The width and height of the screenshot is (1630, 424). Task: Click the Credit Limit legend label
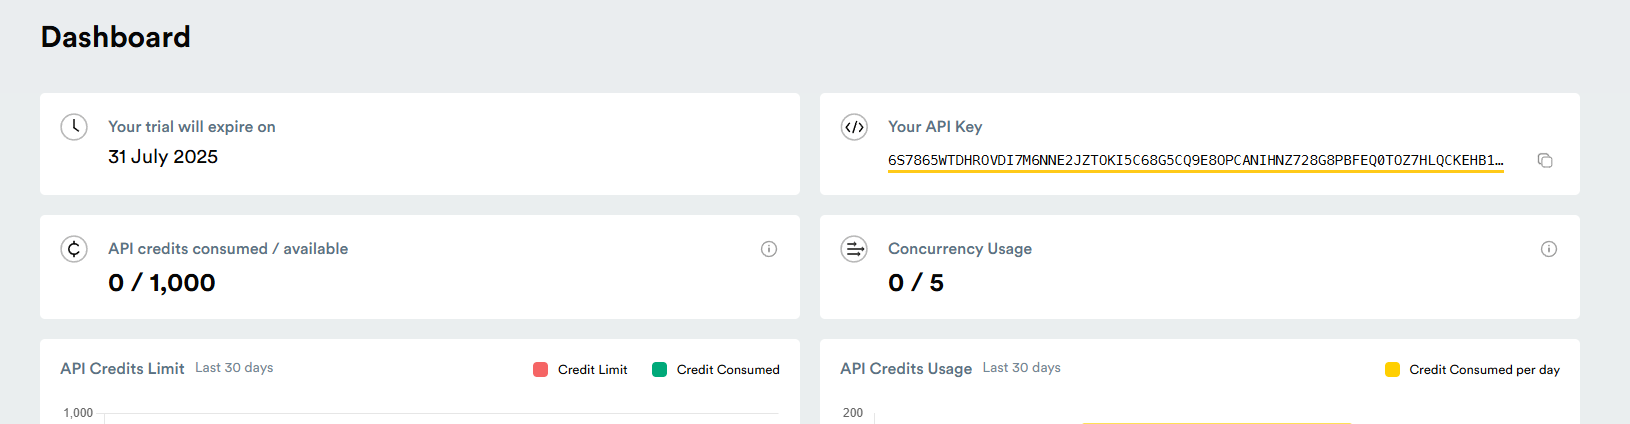pyautogui.click(x=592, y=370)
